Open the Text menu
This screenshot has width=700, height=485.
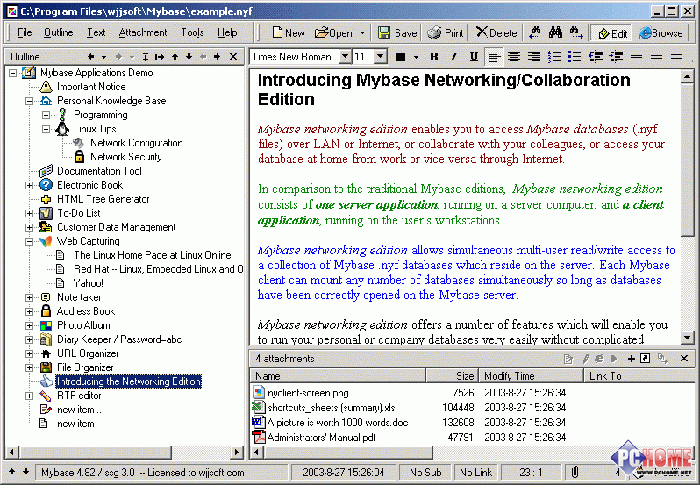point(96,33)
